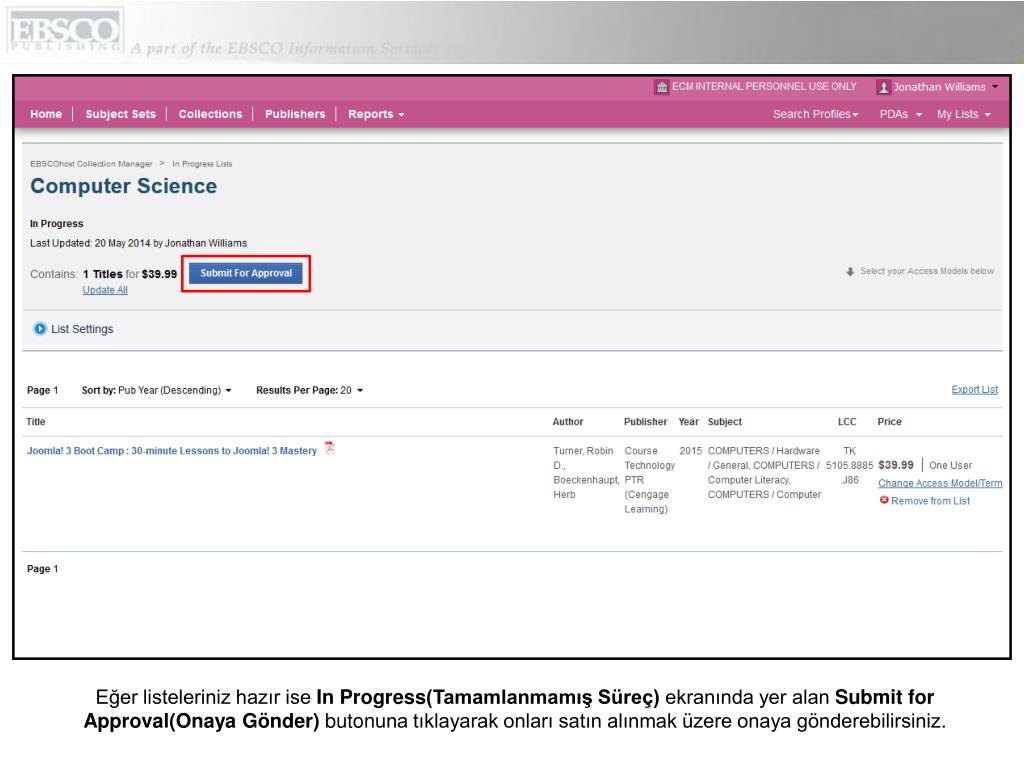1024x768 pixels.
Task: Click the Submit For Approval button
Action: [246, 274]
